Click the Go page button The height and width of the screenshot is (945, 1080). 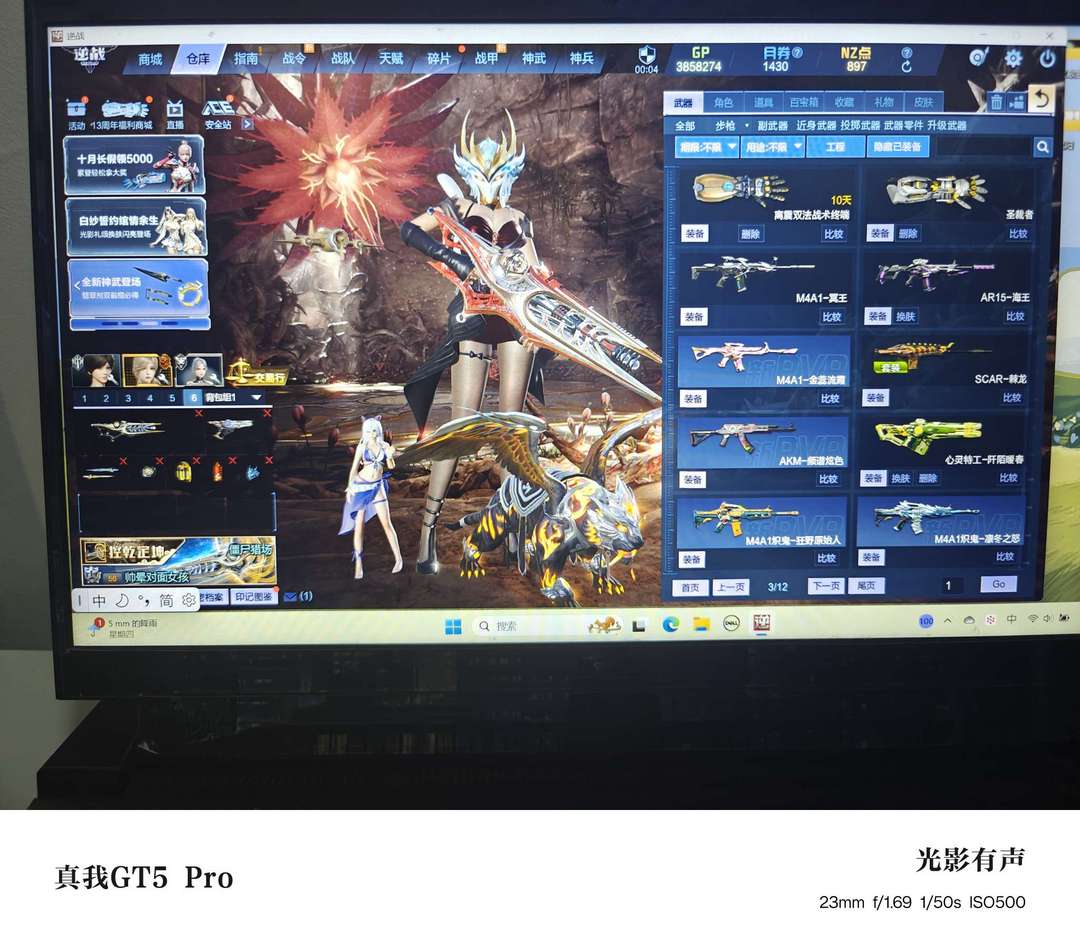click(x=998, y=584)
